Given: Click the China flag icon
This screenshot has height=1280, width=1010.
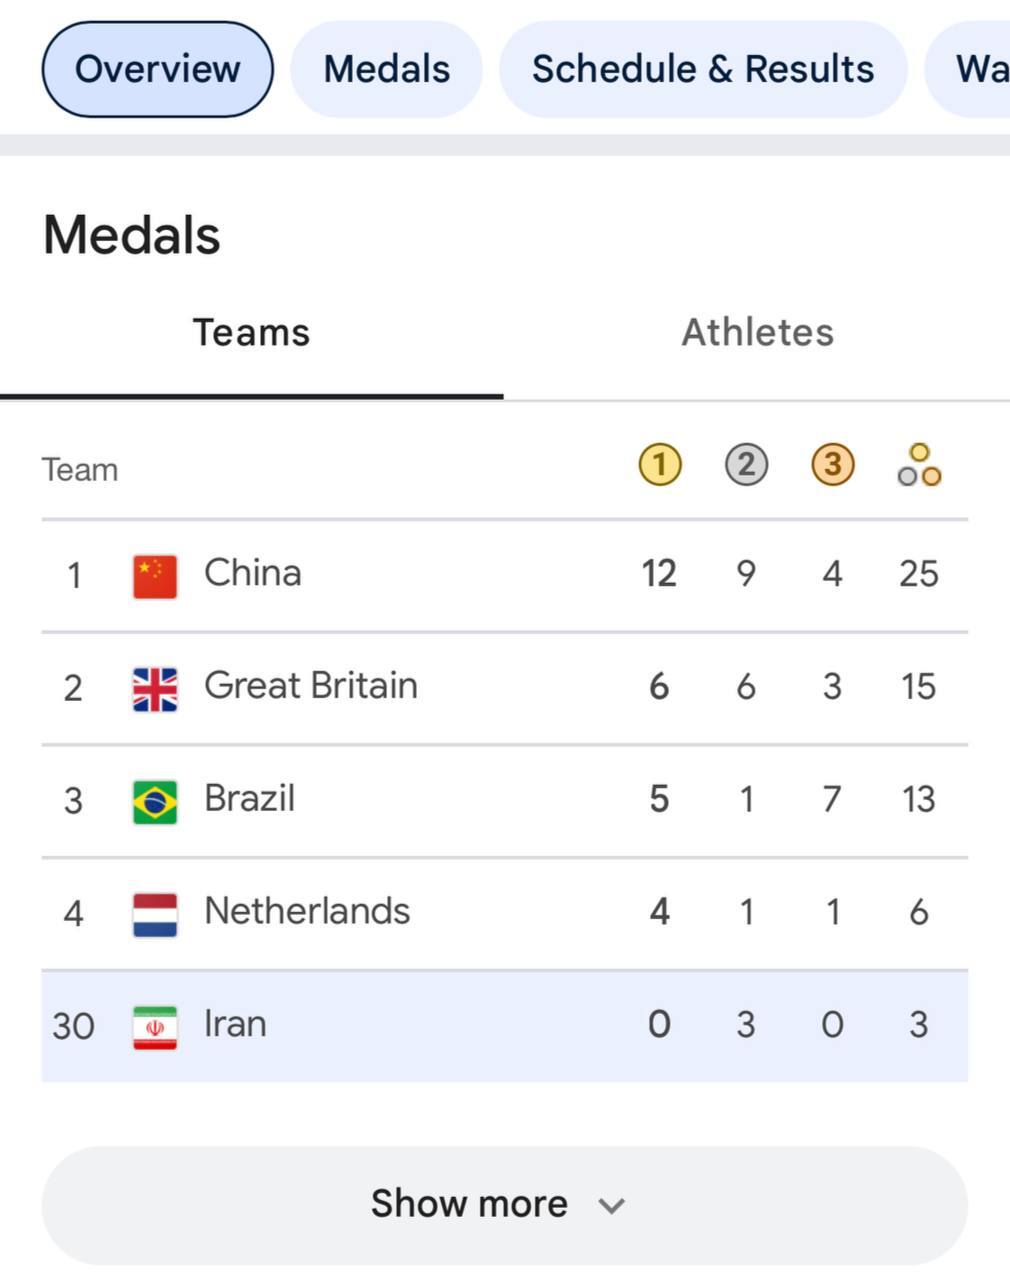Looking at the screenshot, I should point(155,576).
